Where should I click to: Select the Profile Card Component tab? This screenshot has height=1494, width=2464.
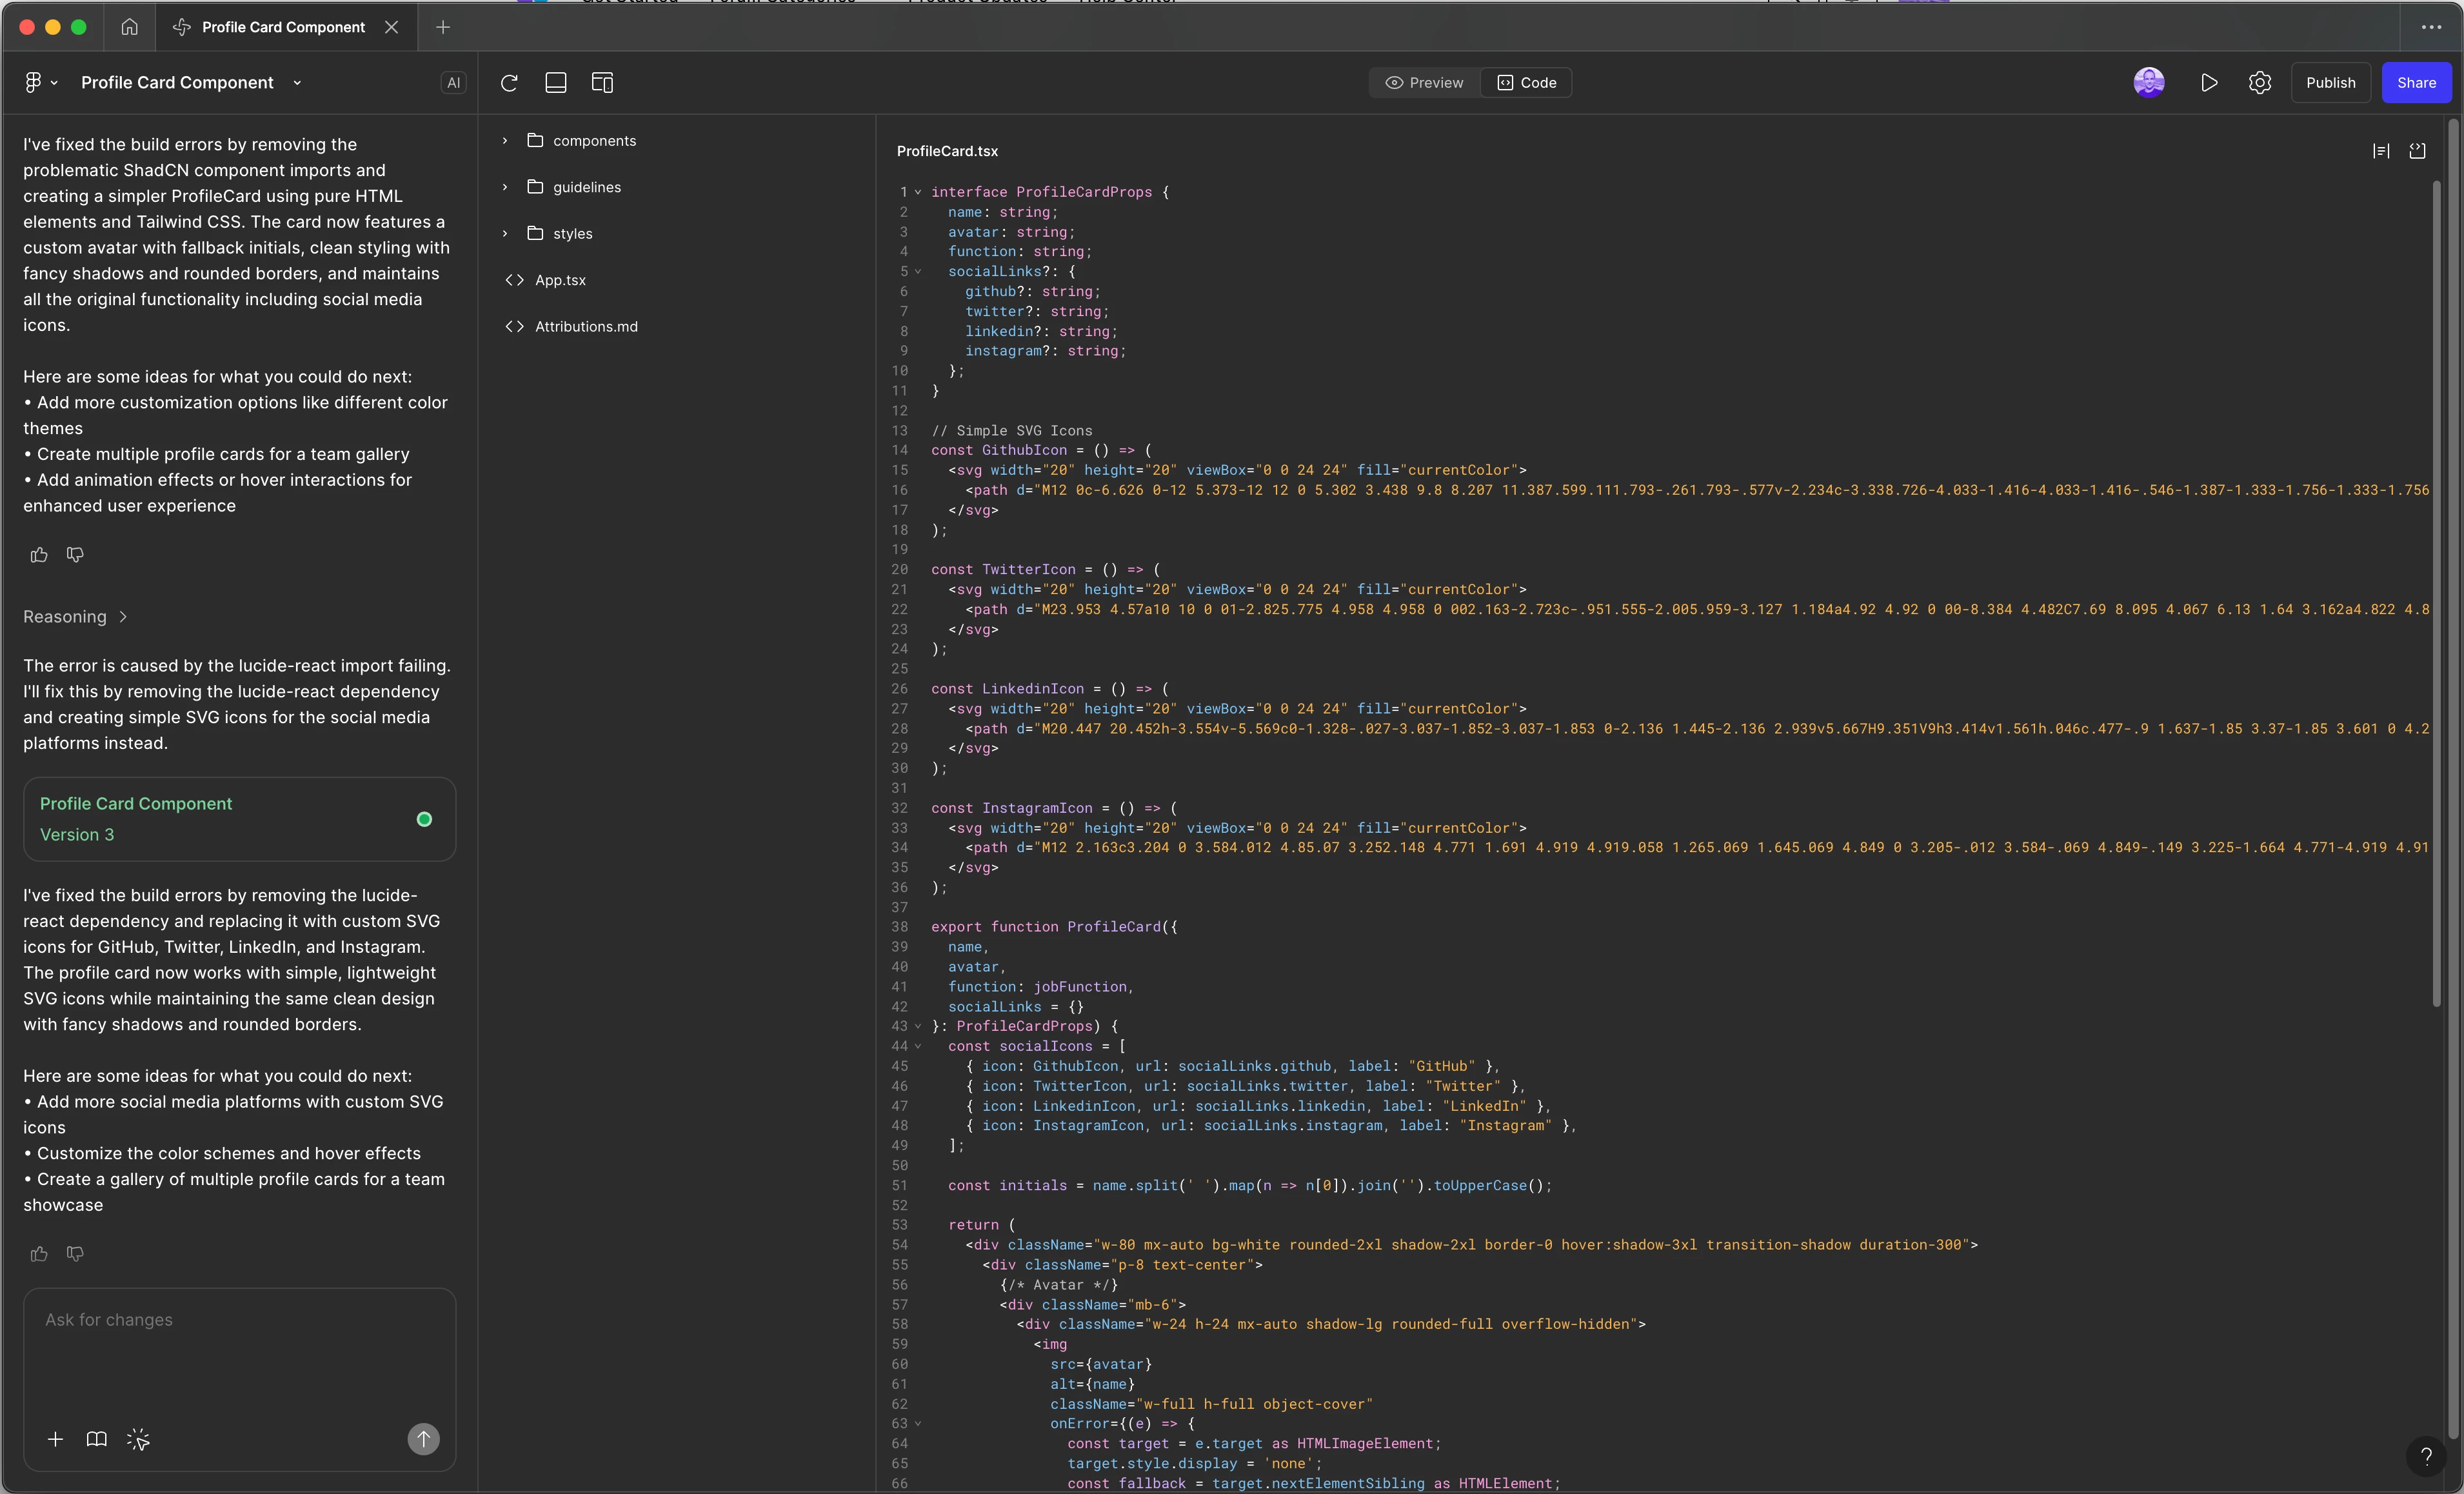point(282,27)
